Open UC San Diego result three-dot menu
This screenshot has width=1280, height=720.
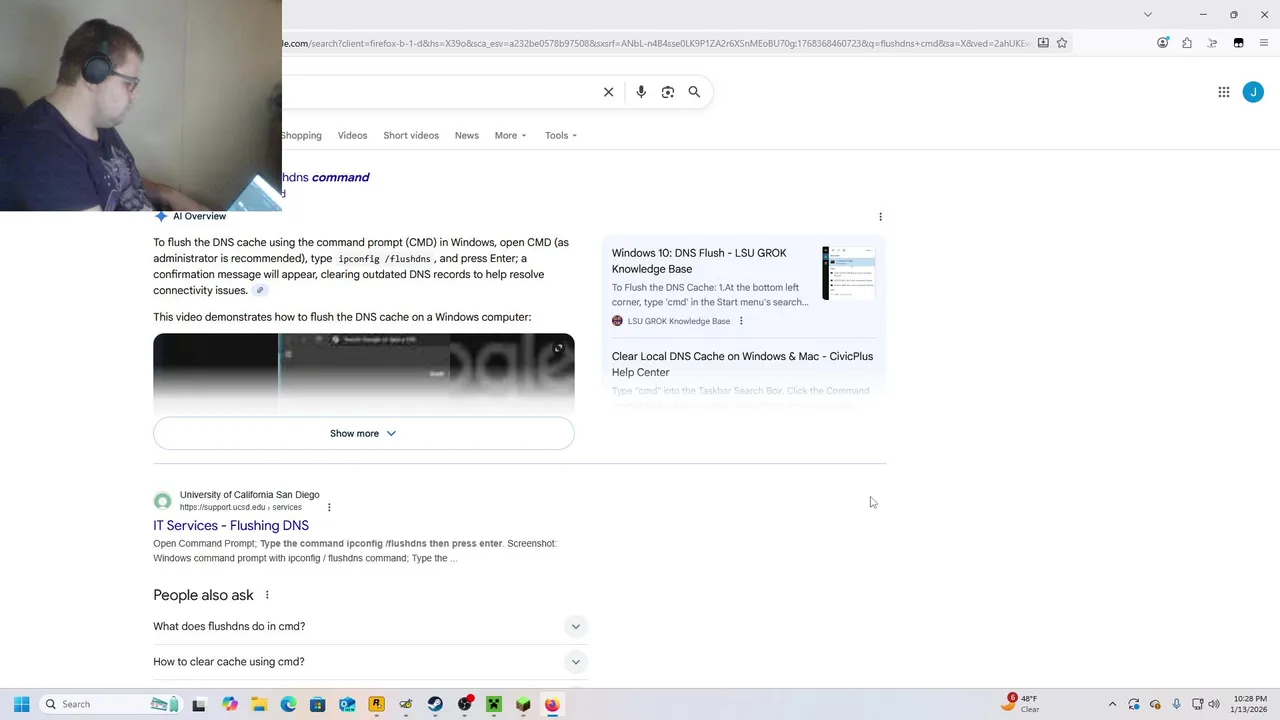click(329, 507)
